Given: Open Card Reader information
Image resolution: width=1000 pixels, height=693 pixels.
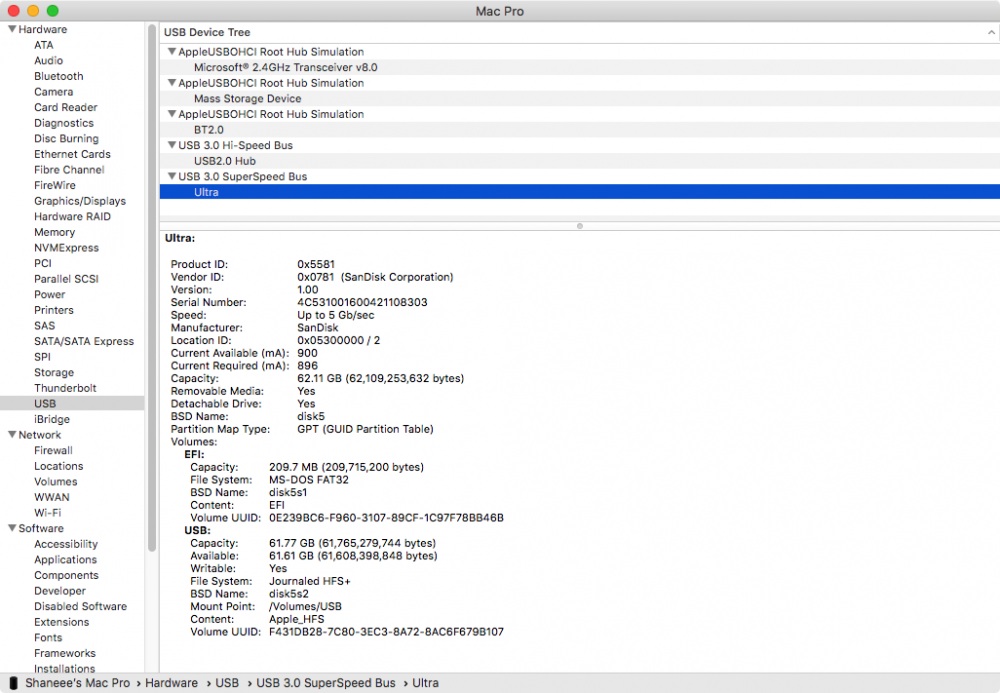Looking at the screenshot, I should [66, 108].
